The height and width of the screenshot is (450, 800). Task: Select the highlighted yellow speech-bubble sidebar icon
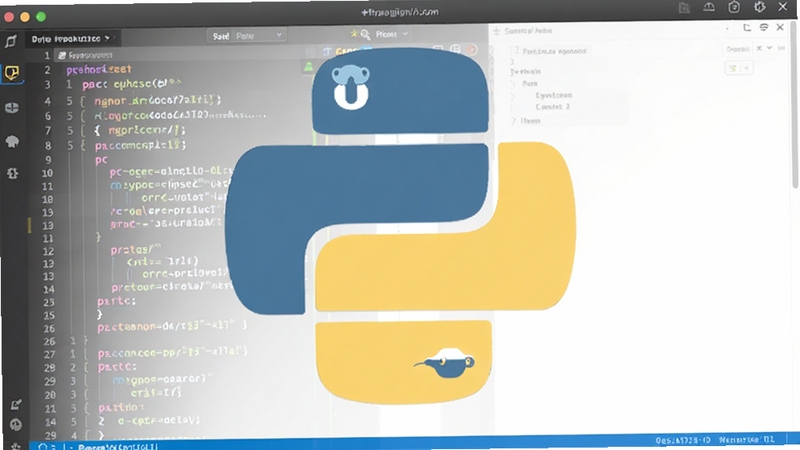tap(12, 72)
